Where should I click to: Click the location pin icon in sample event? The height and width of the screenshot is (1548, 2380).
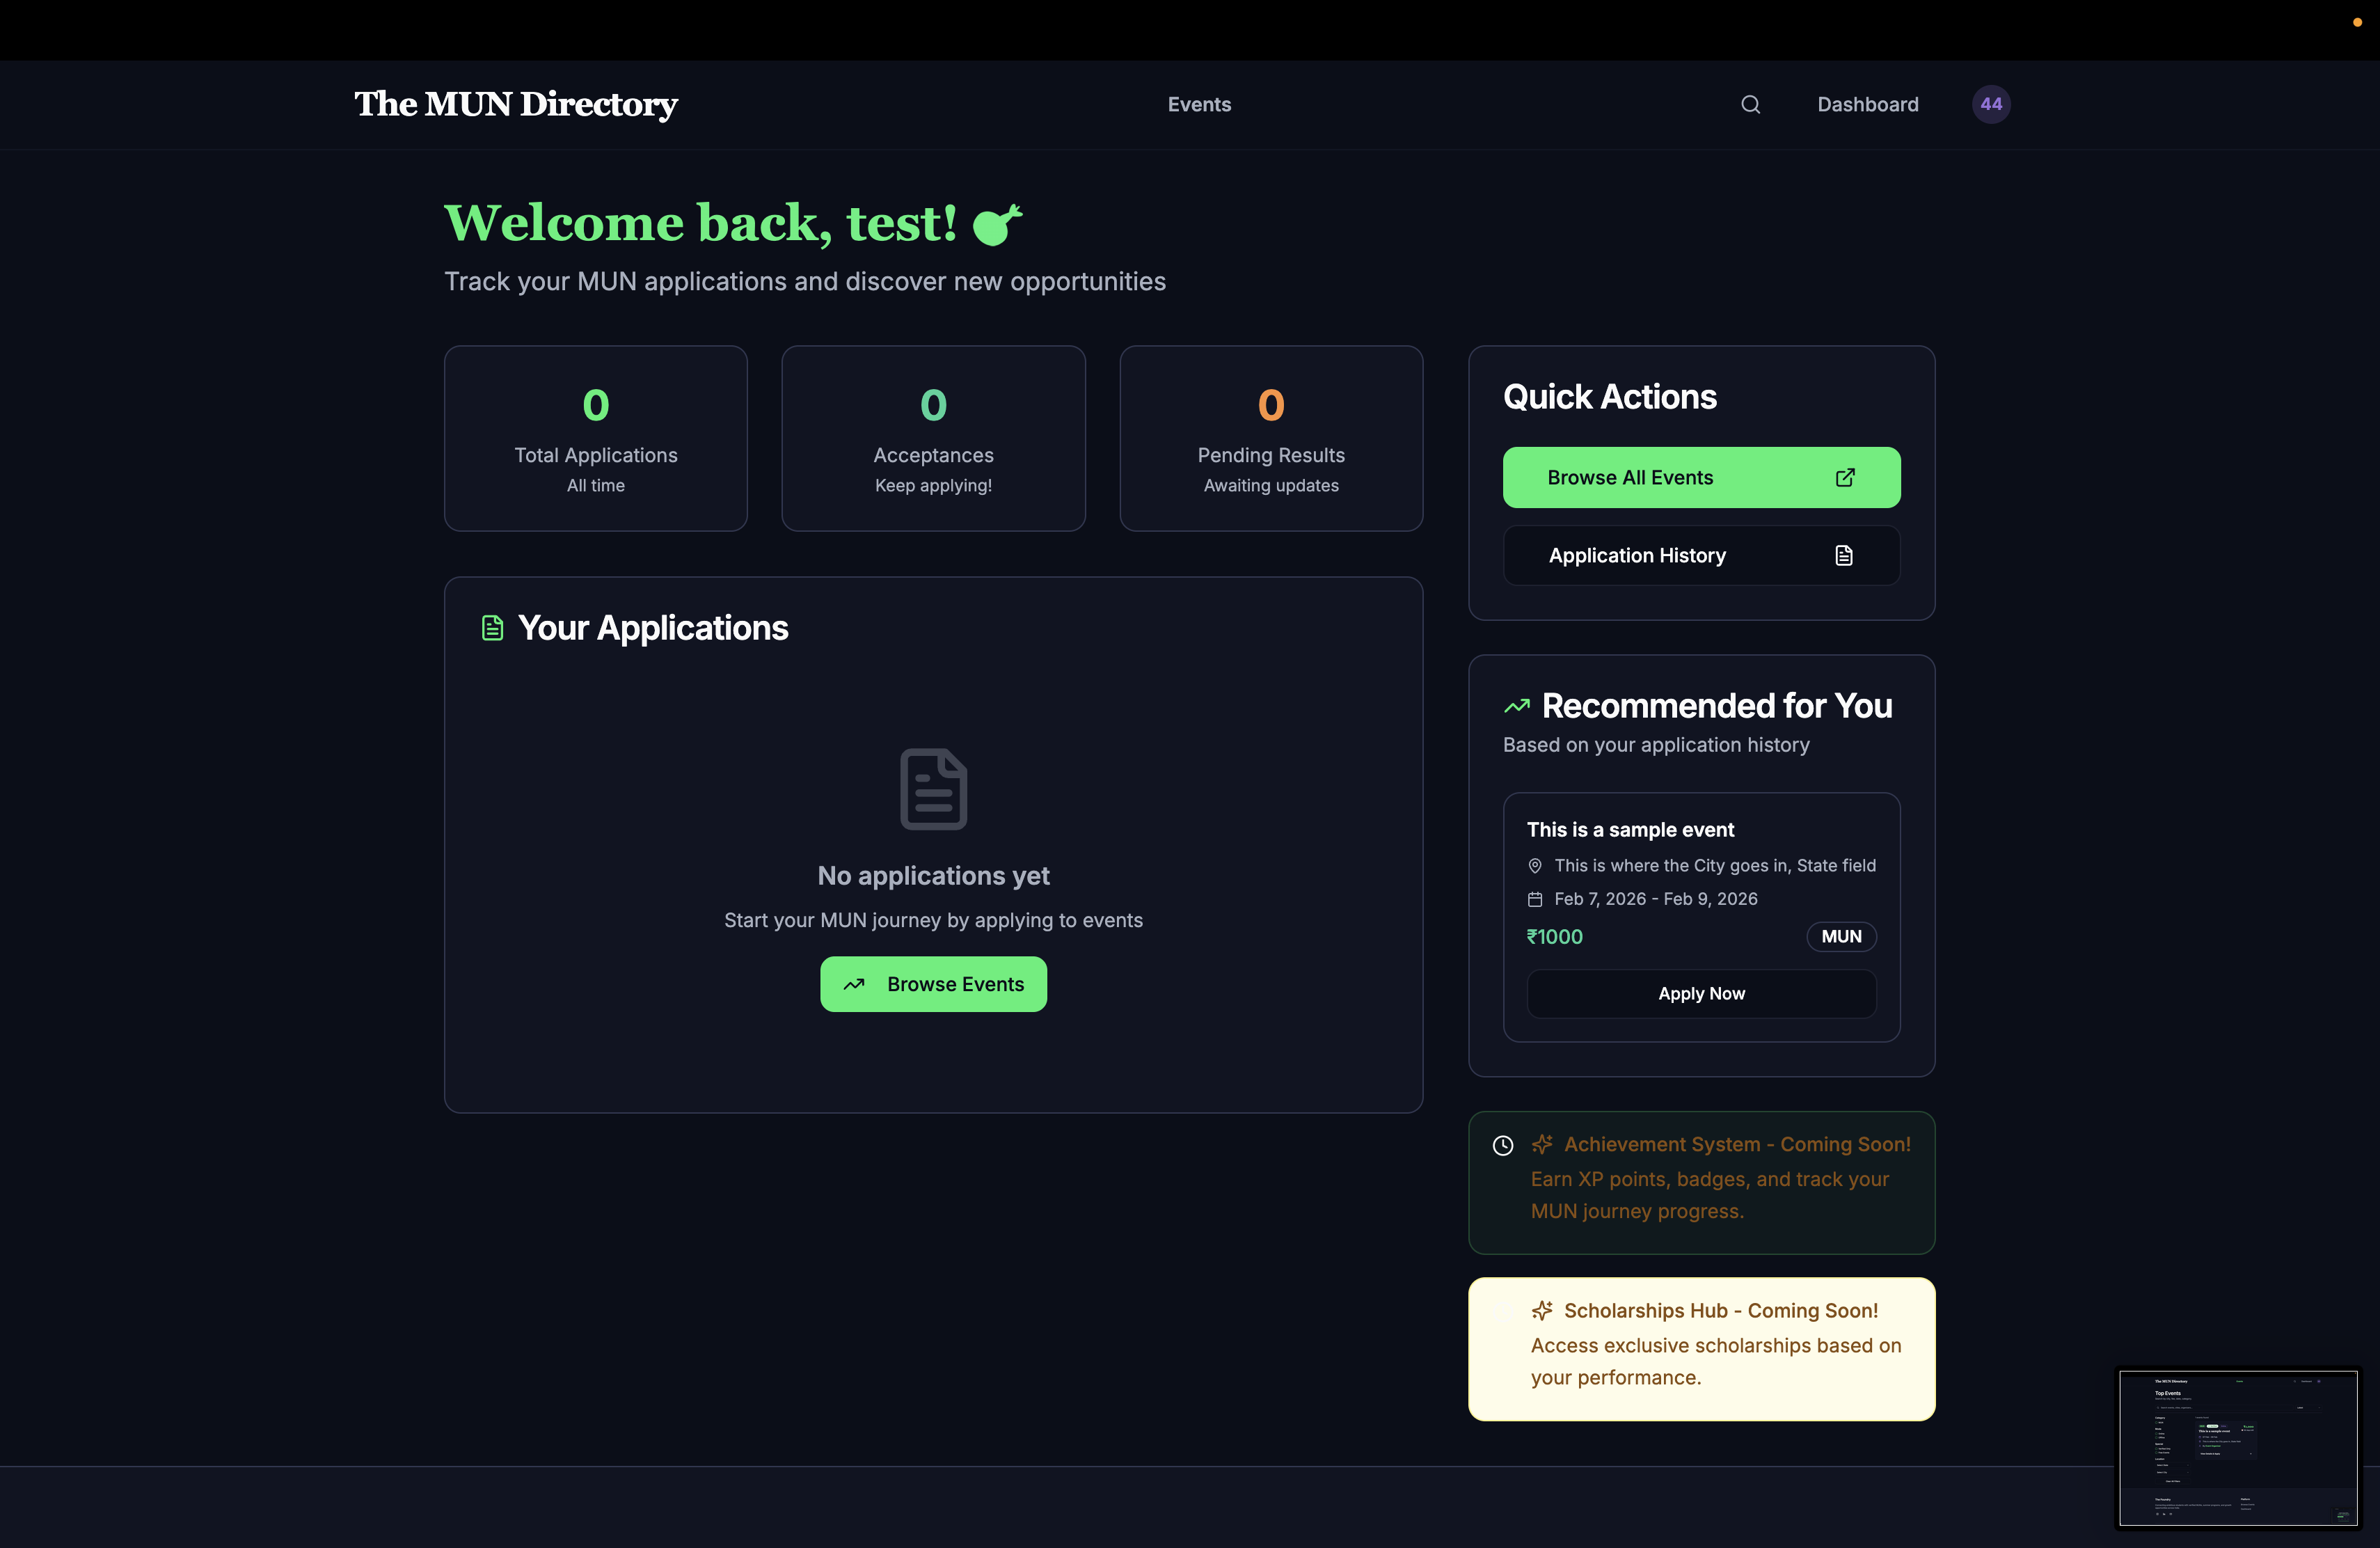coord(1535,866)
